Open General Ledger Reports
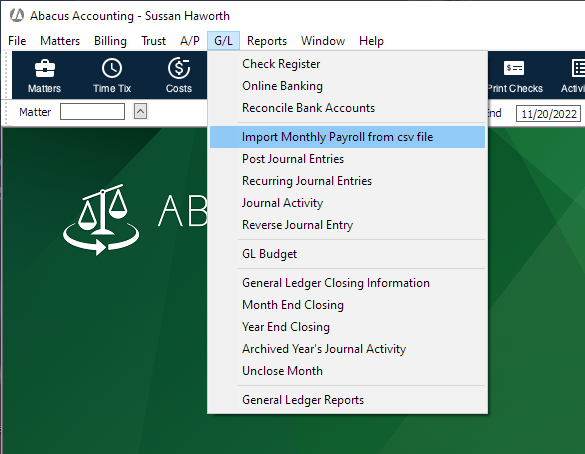This screenshot has height=454, width=585. click(347, 400)
